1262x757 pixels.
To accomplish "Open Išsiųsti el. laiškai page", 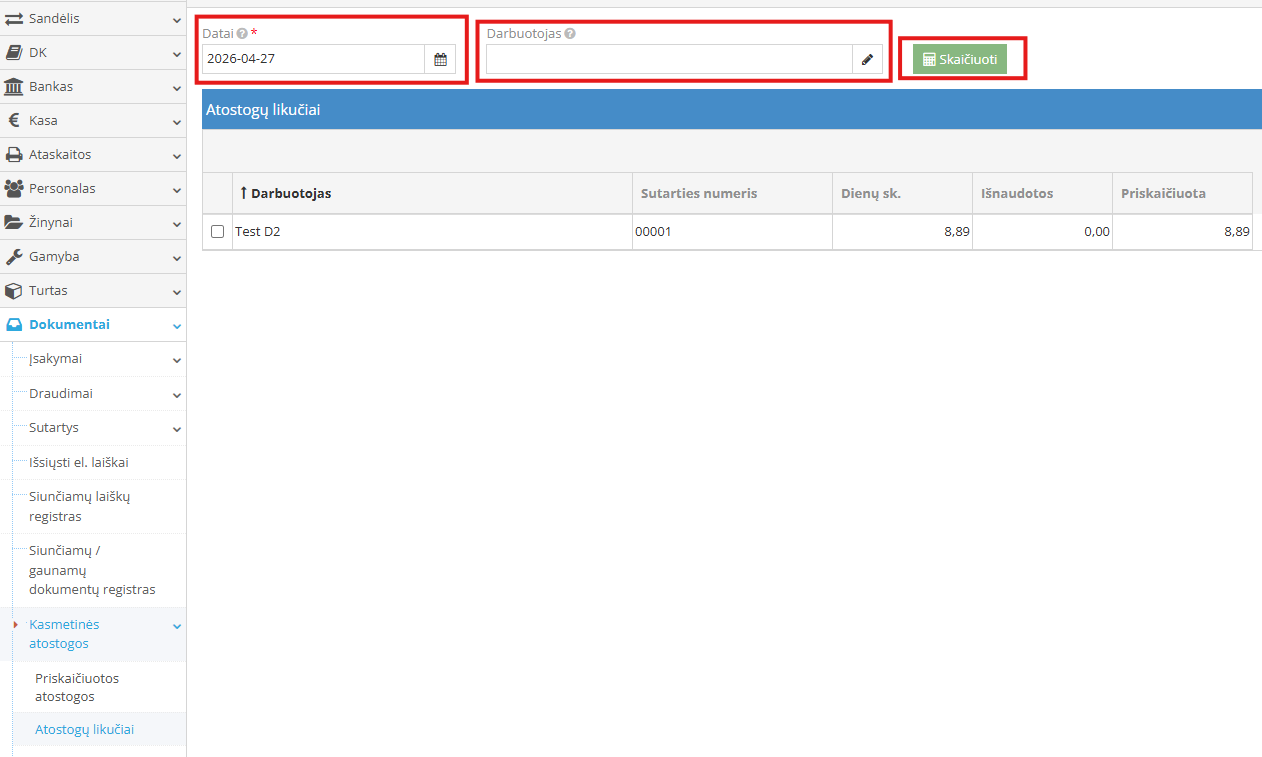I will pyautogui.click(x=78, y=462).
